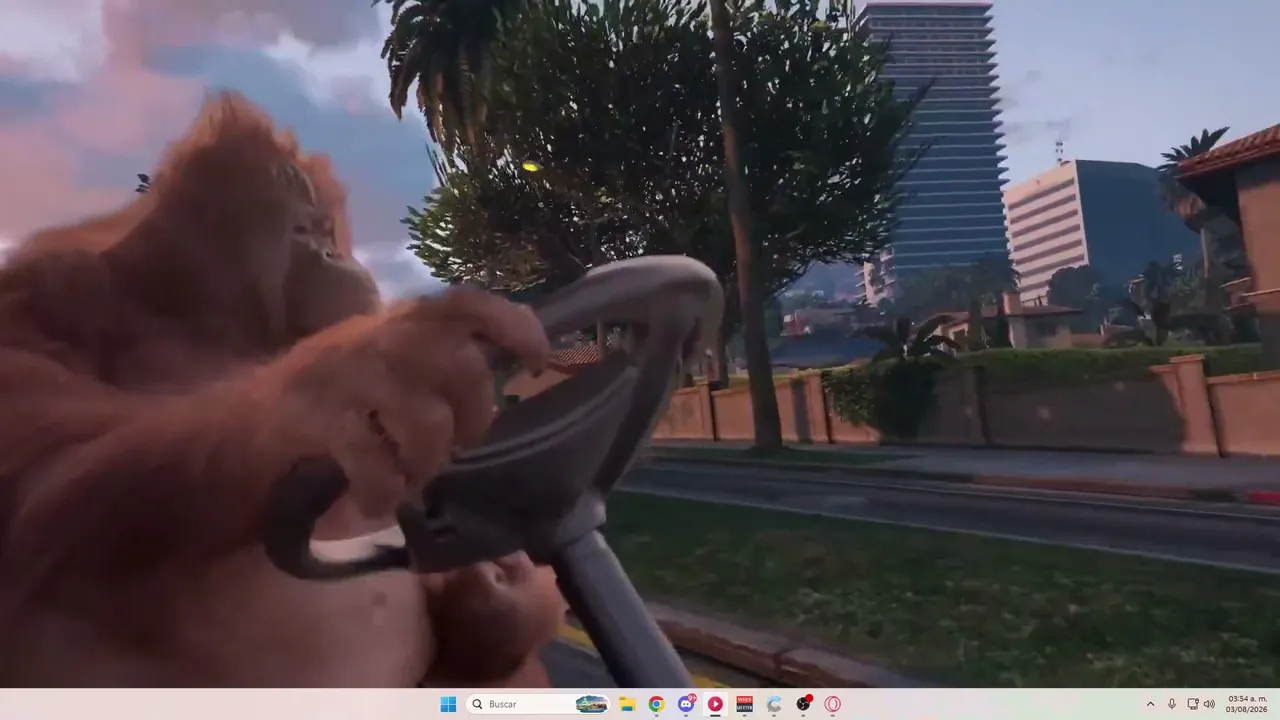The width and height of the screenshot is (1280, 720).
Task: Click the microphone icon in system tray
Action: (1172, 704)
